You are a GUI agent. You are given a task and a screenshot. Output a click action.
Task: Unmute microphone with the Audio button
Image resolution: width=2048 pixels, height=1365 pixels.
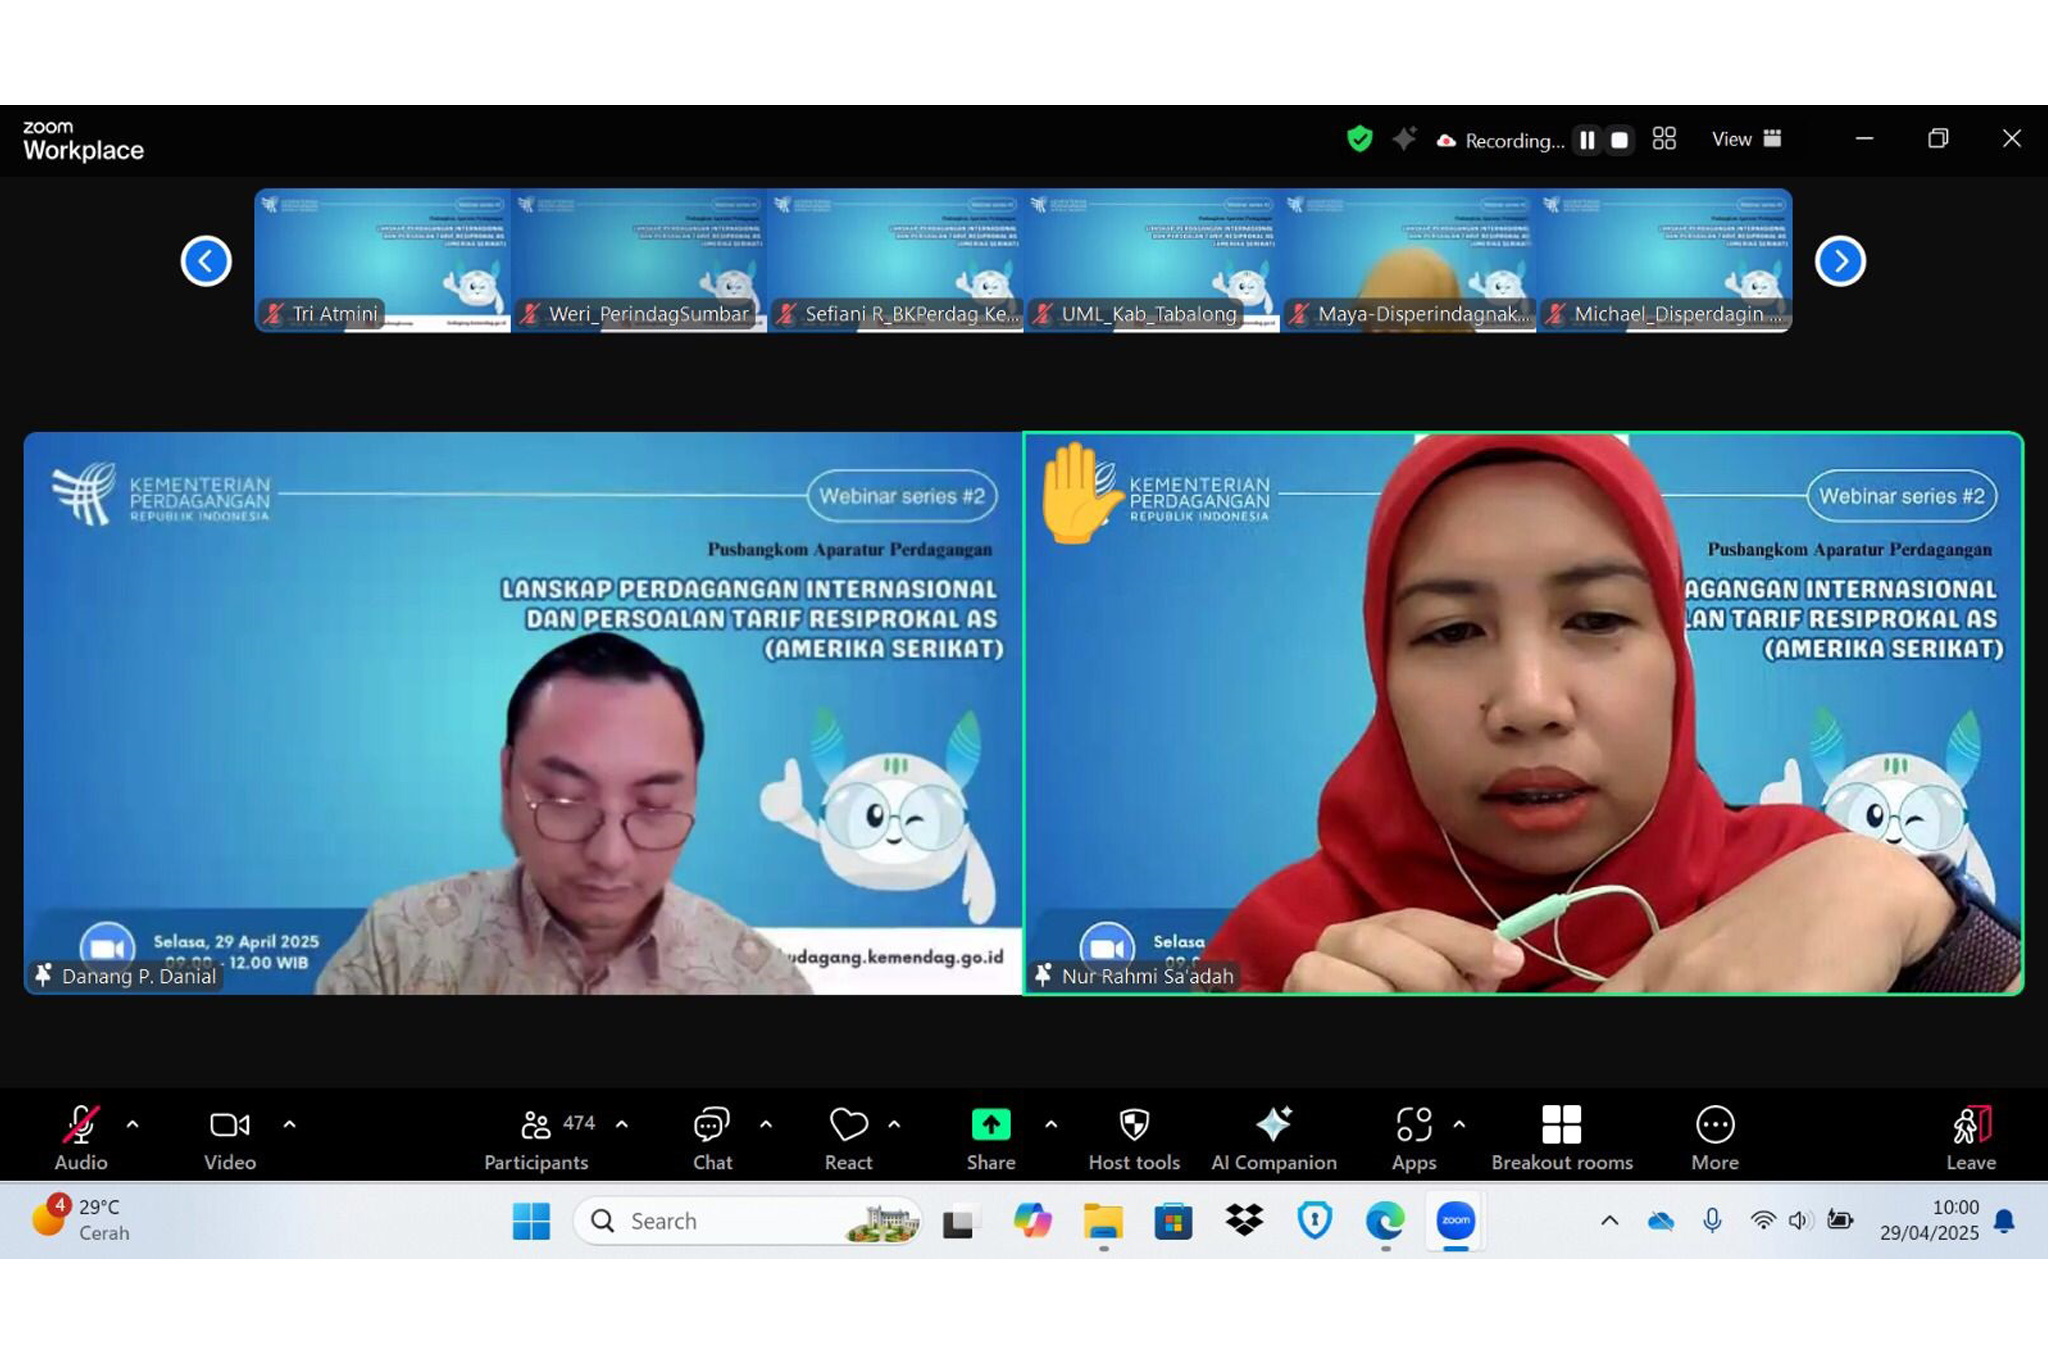pyautogui.click(x=80, y=1136)
